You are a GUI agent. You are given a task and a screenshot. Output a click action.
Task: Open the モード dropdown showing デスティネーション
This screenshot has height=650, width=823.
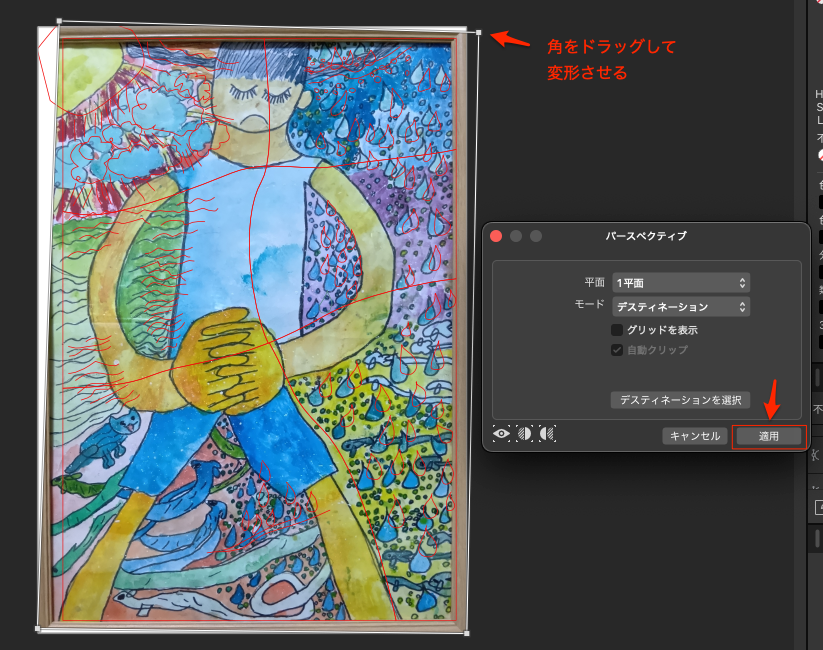tap(681, 307)
